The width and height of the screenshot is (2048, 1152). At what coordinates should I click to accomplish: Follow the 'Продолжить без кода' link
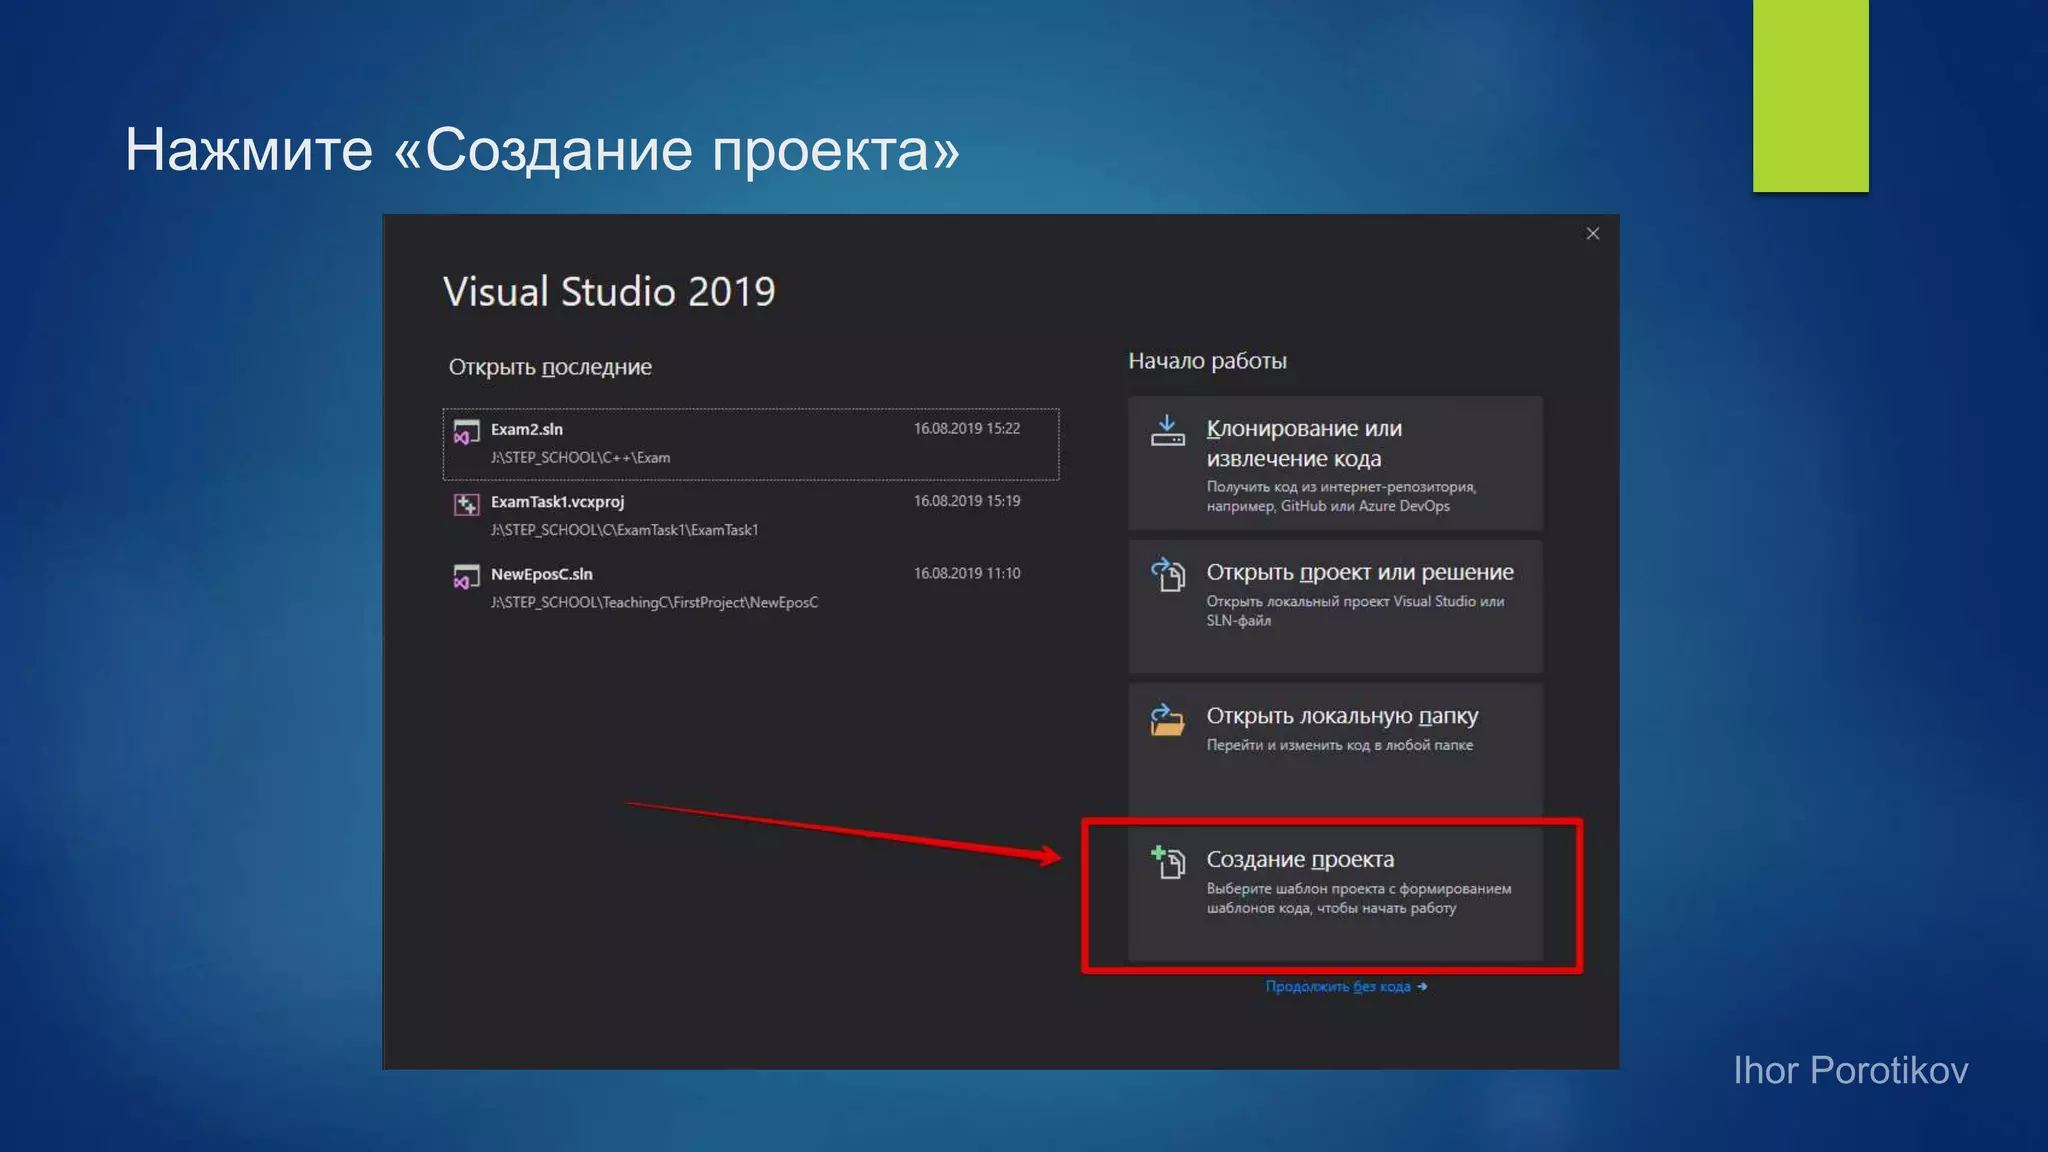(x=1346, y=987)
